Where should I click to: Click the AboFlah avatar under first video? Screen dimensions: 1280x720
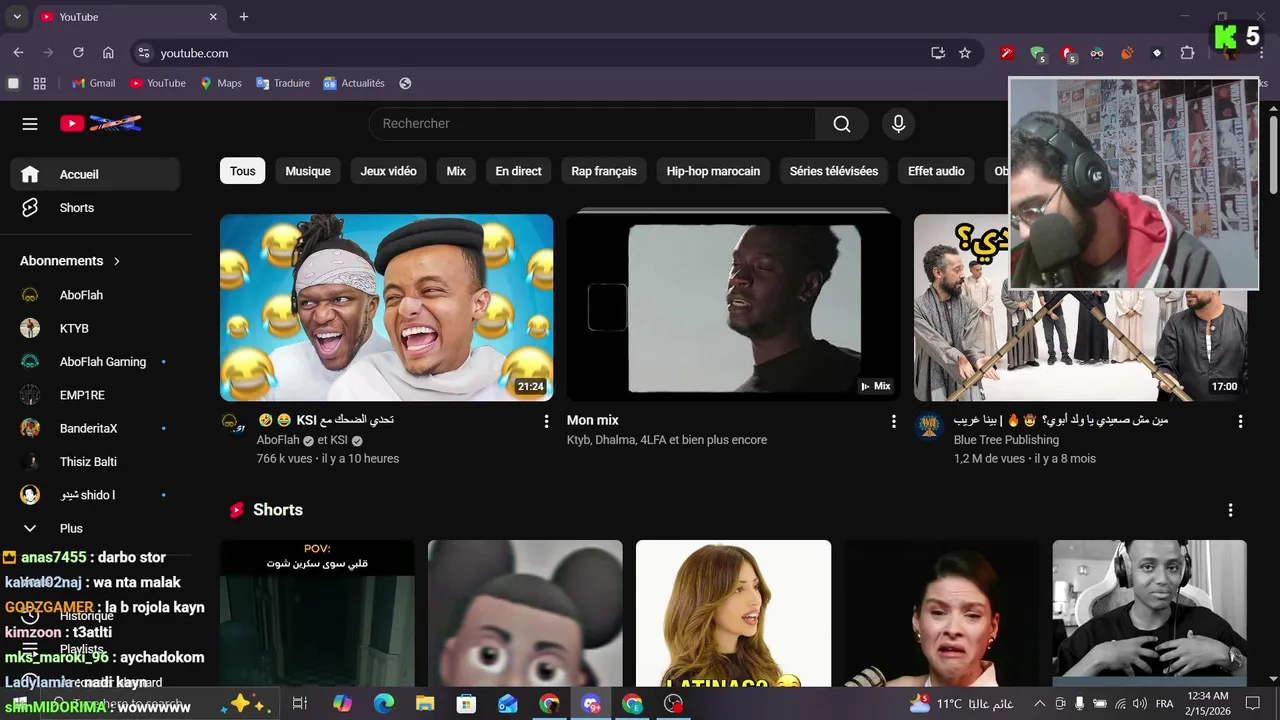[x=232, y=423]
